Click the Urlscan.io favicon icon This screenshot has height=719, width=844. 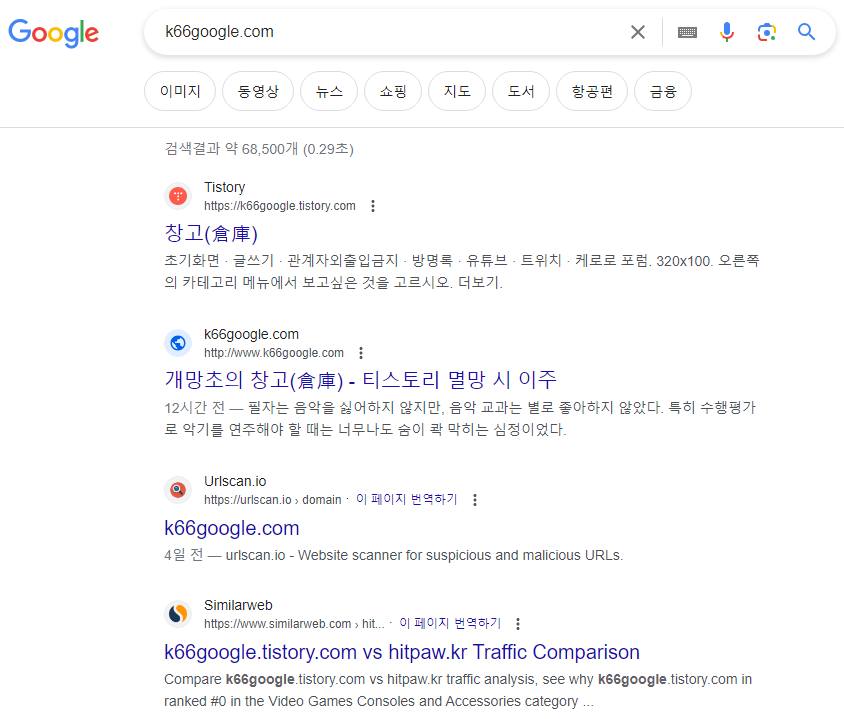[x=178, y=490]
